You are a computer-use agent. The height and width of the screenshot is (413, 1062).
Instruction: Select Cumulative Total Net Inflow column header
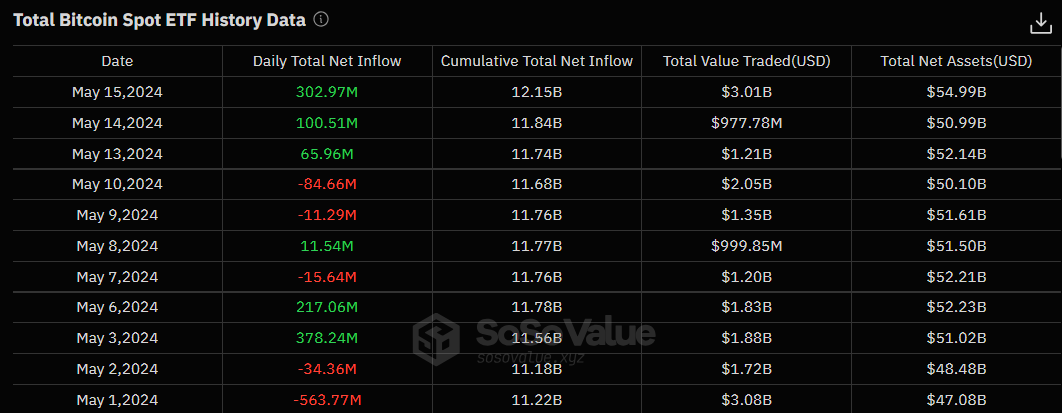click(x=537, y=61)
